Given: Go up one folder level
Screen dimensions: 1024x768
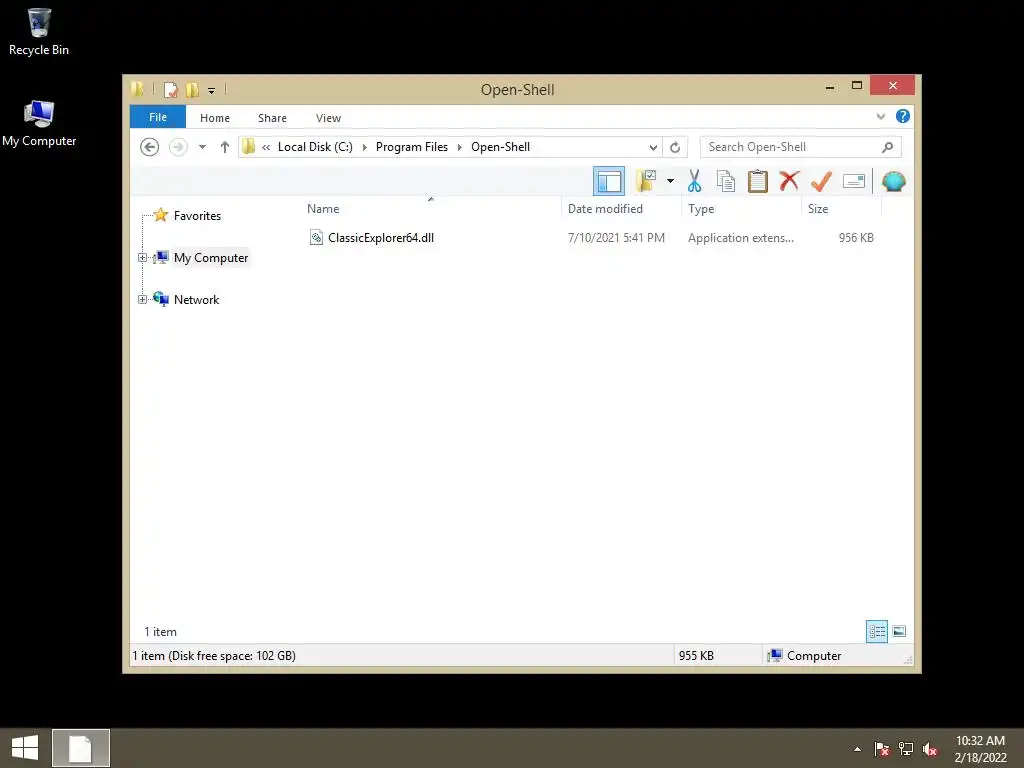Looking at the screenshot, I should [x=225, y=147].
